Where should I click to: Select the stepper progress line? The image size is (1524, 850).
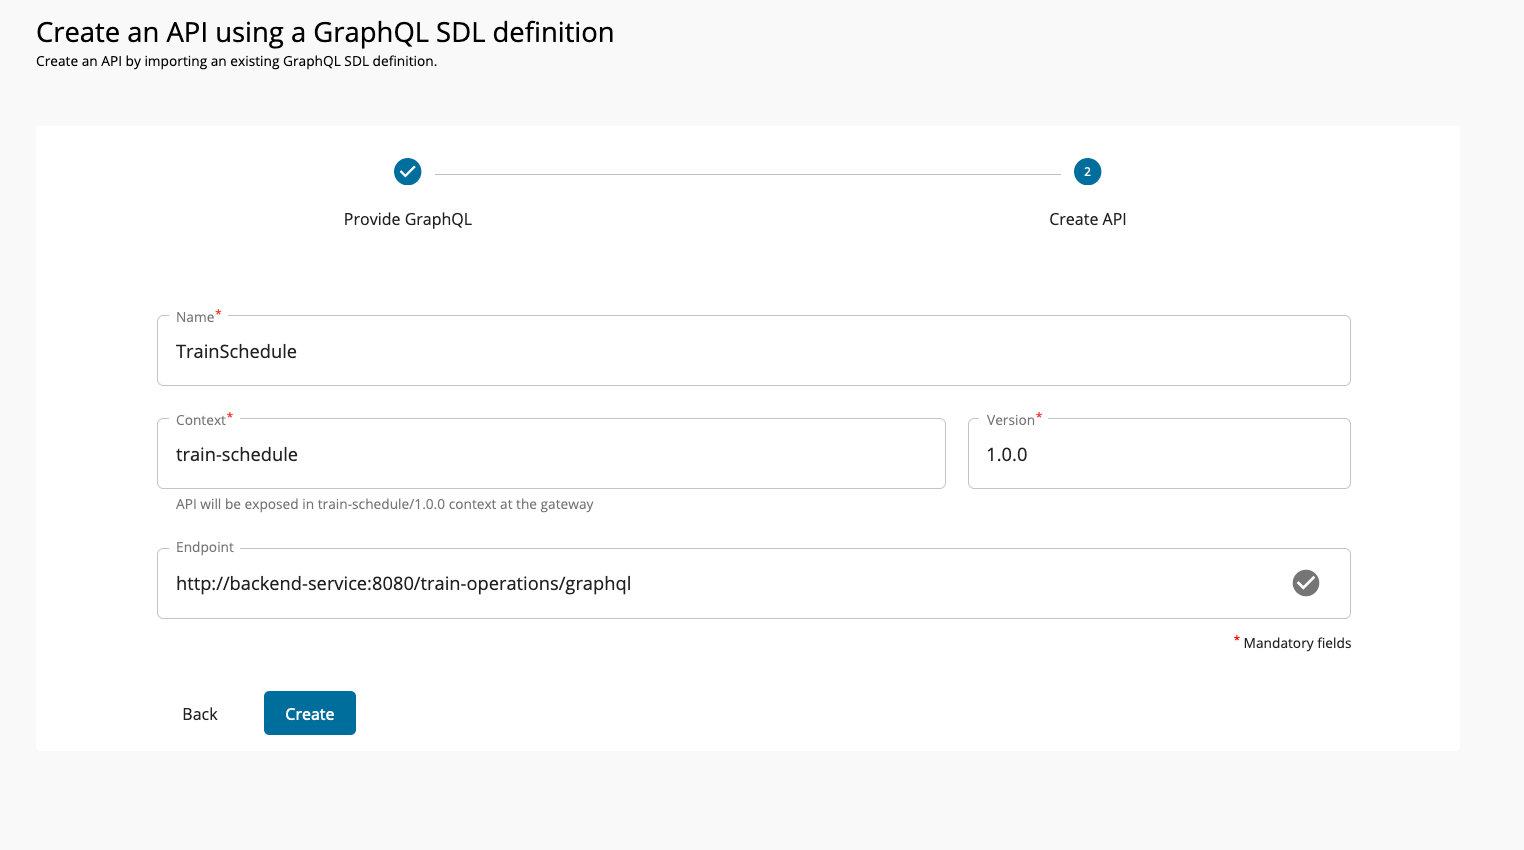pyautogui.click(x=748, y=171)
